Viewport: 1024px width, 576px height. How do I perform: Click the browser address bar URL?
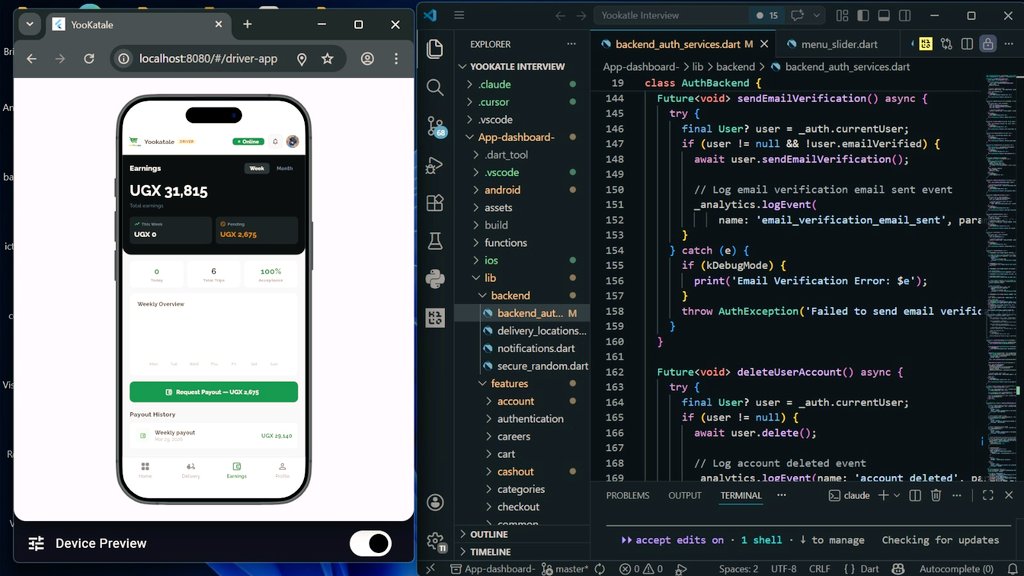[x=208, y=59]
